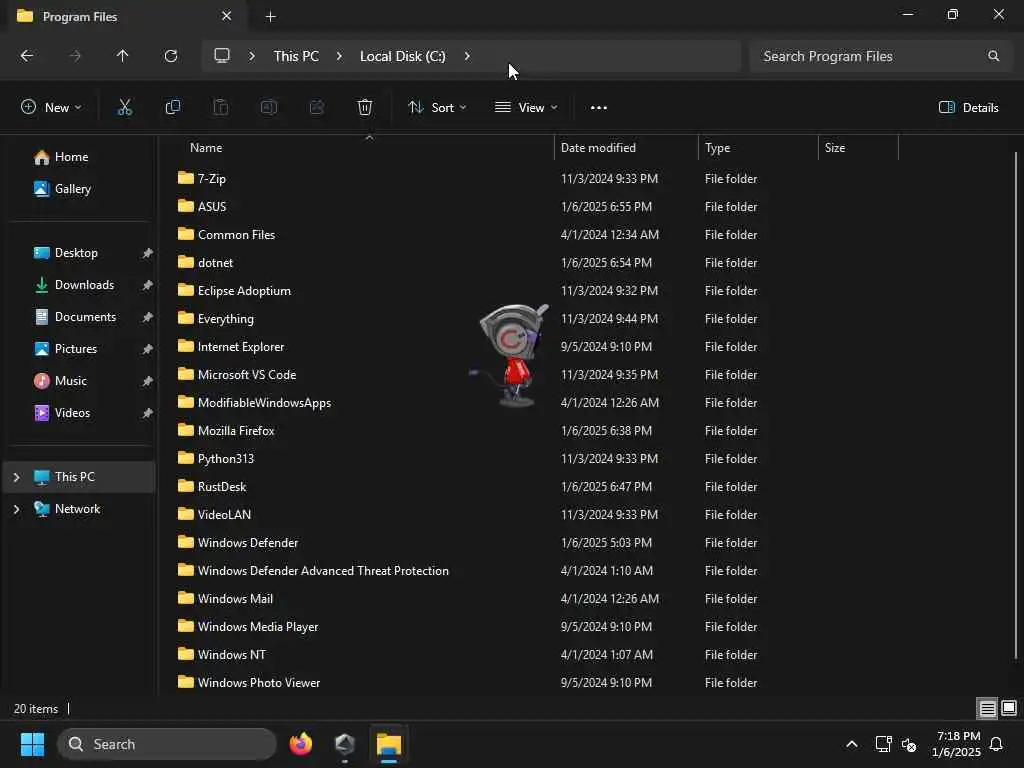The height and width of the screenshot is (768, 1024).
Task: Click the vertical scrollbar of file list
Action: (1016, 405)
